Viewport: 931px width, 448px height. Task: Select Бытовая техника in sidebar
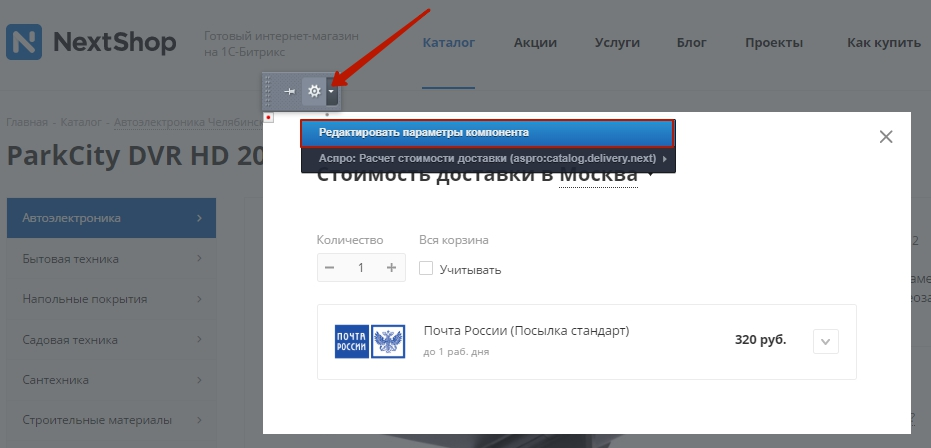111,259
